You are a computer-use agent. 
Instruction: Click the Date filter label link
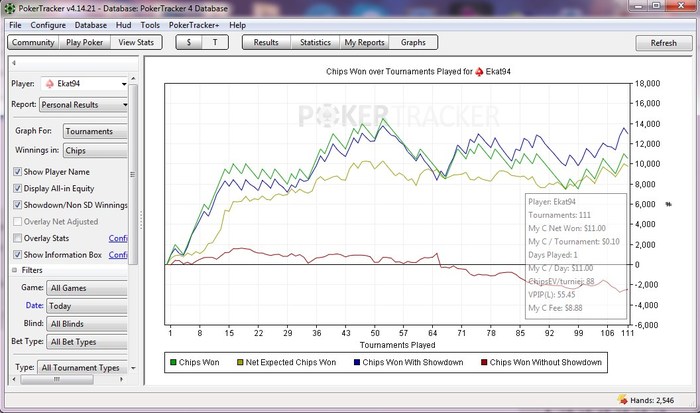coord(34,305)
